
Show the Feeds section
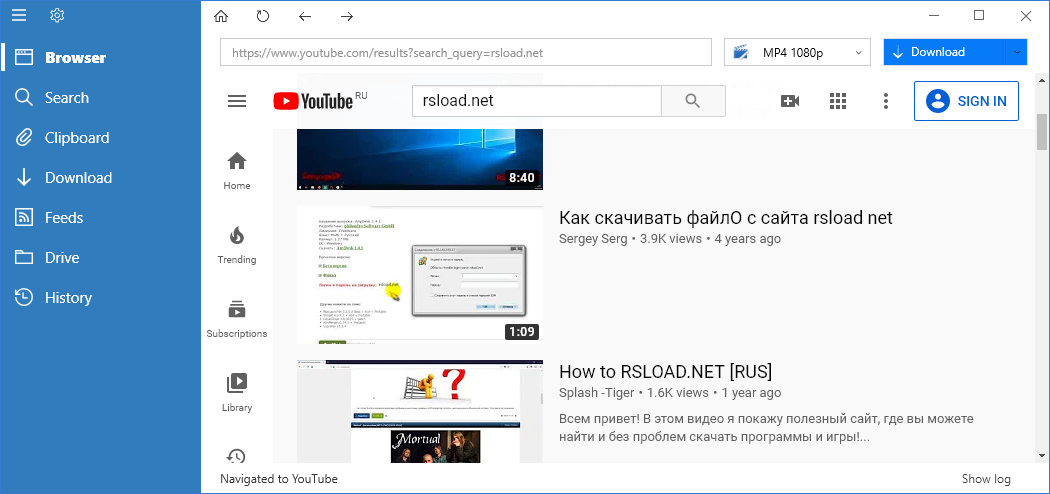pos(101,218)
